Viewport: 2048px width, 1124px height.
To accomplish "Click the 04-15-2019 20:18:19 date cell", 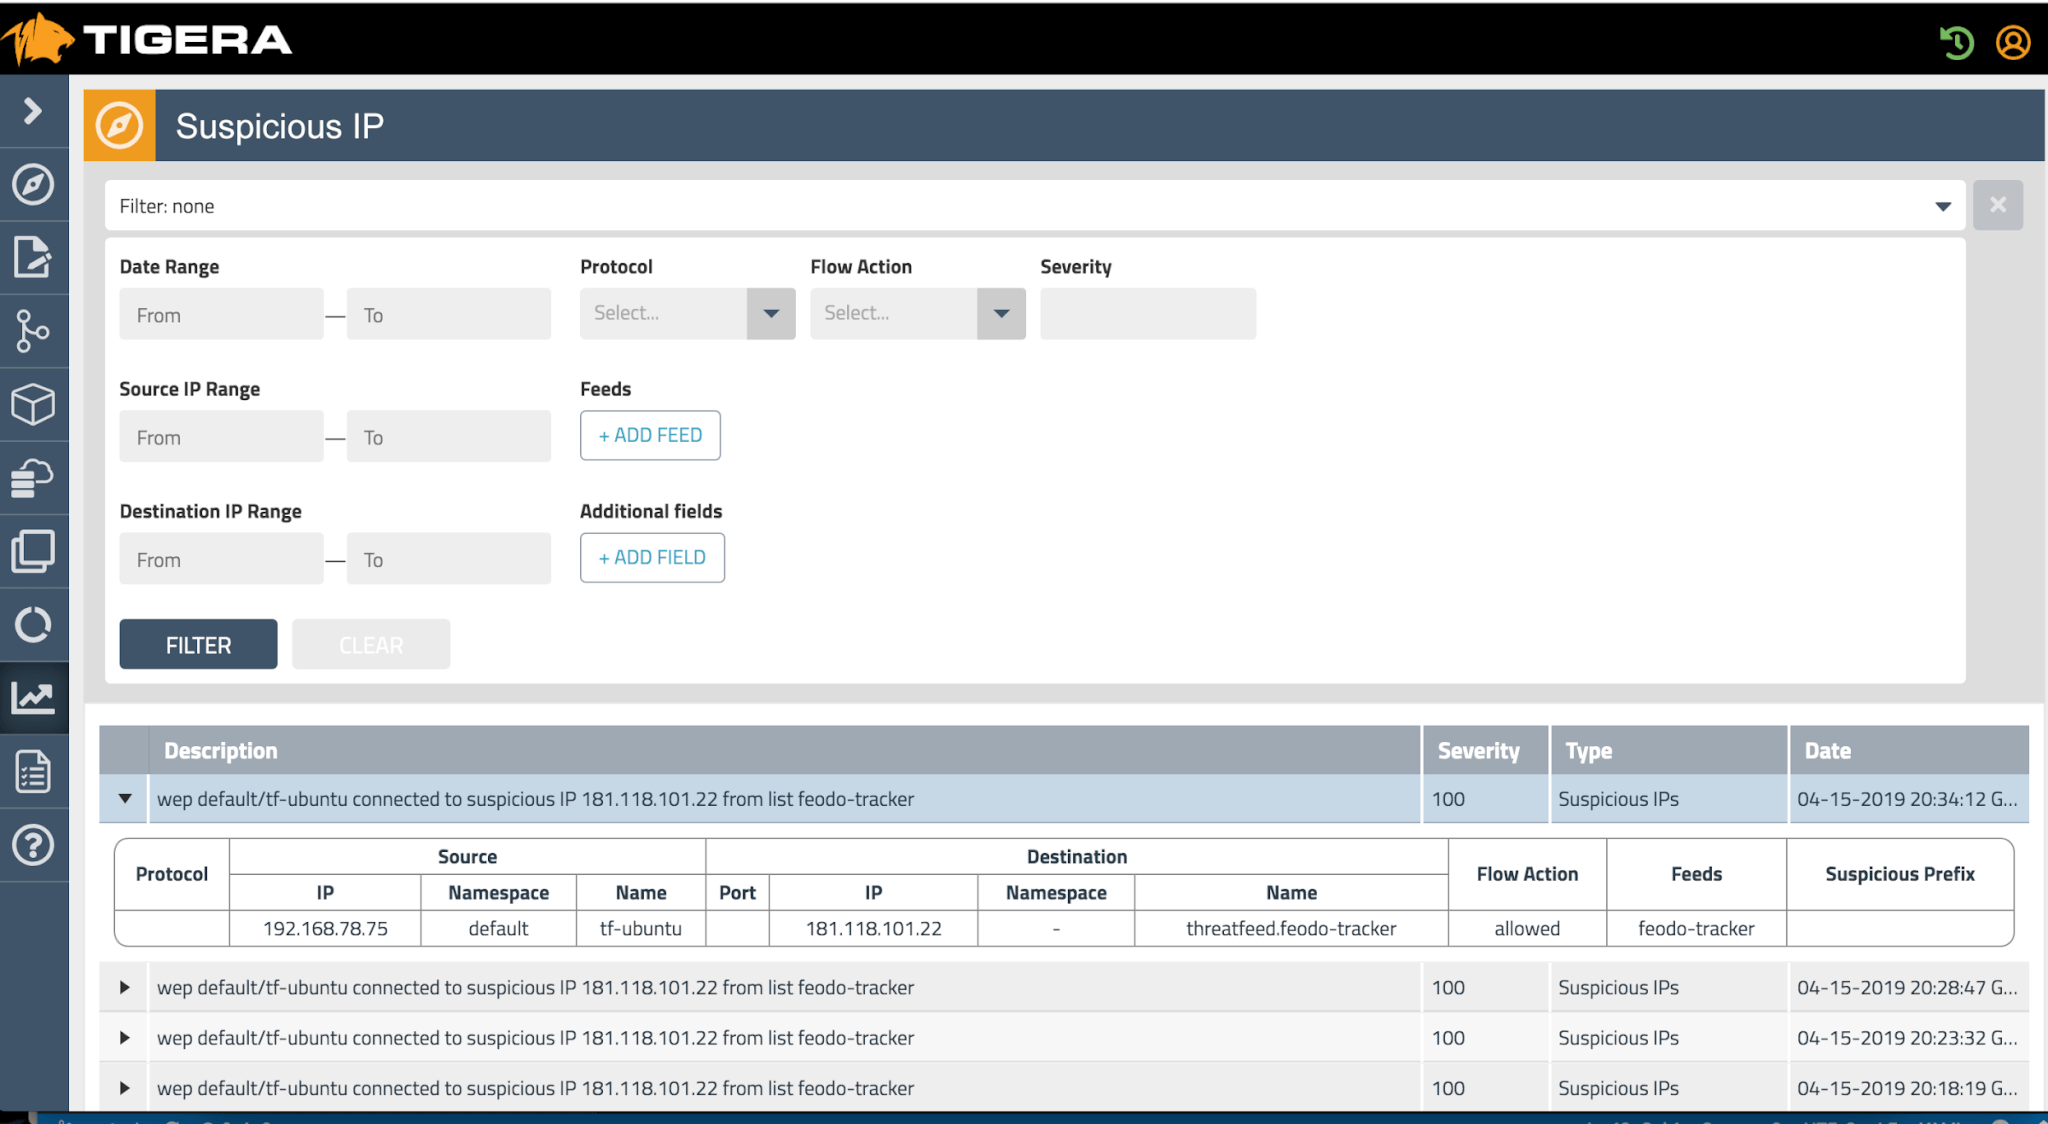I will coord(1907,1088).
